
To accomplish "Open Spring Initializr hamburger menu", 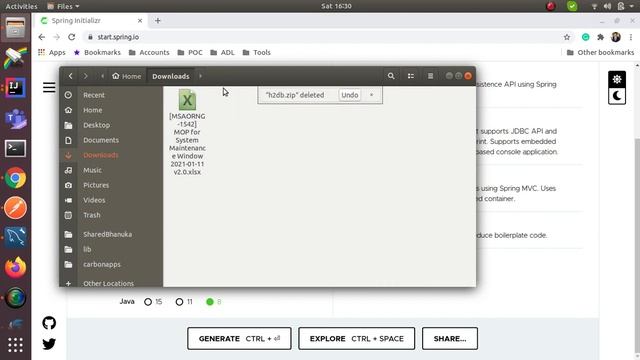I will 49,87.
